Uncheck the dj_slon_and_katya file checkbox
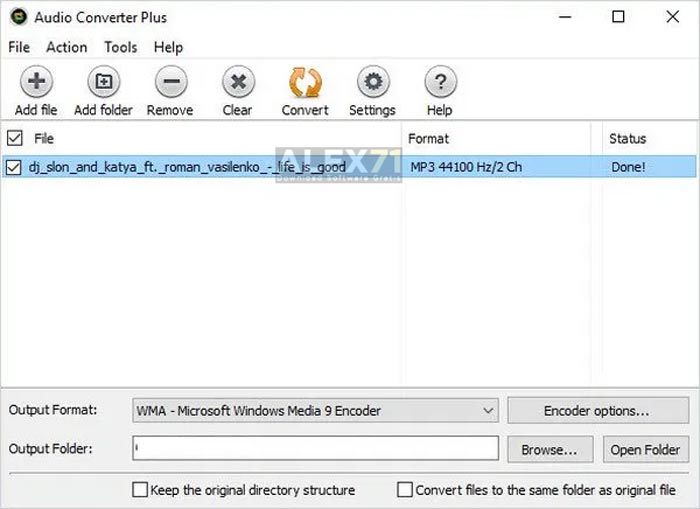The image size is (700, 509). click(13, 167)
